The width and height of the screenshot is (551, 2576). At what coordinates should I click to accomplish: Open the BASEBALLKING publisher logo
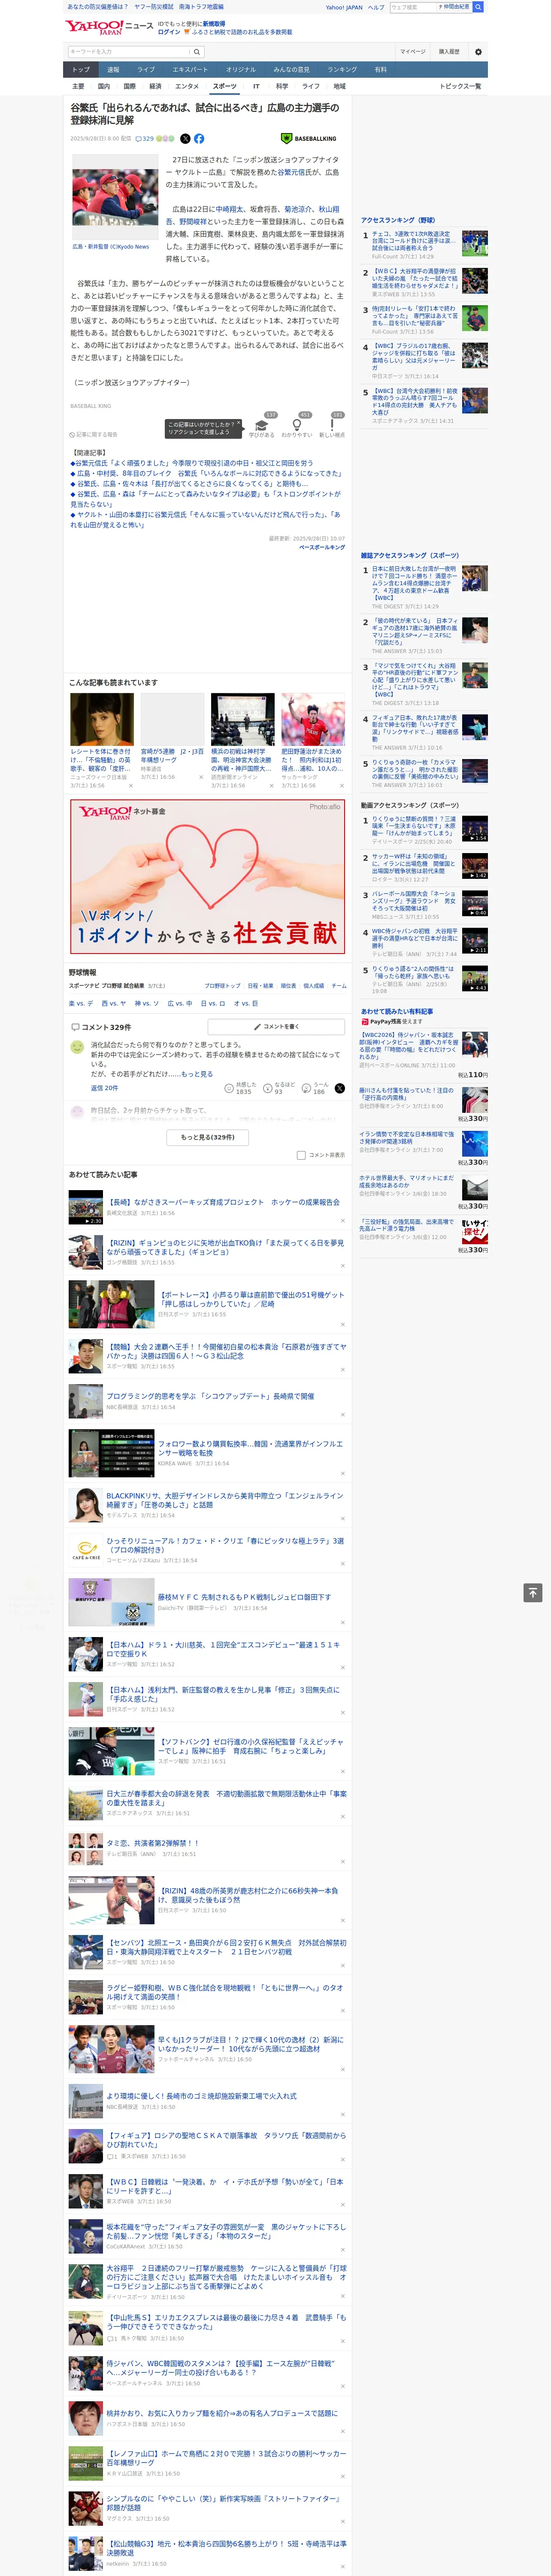(309, 139)
